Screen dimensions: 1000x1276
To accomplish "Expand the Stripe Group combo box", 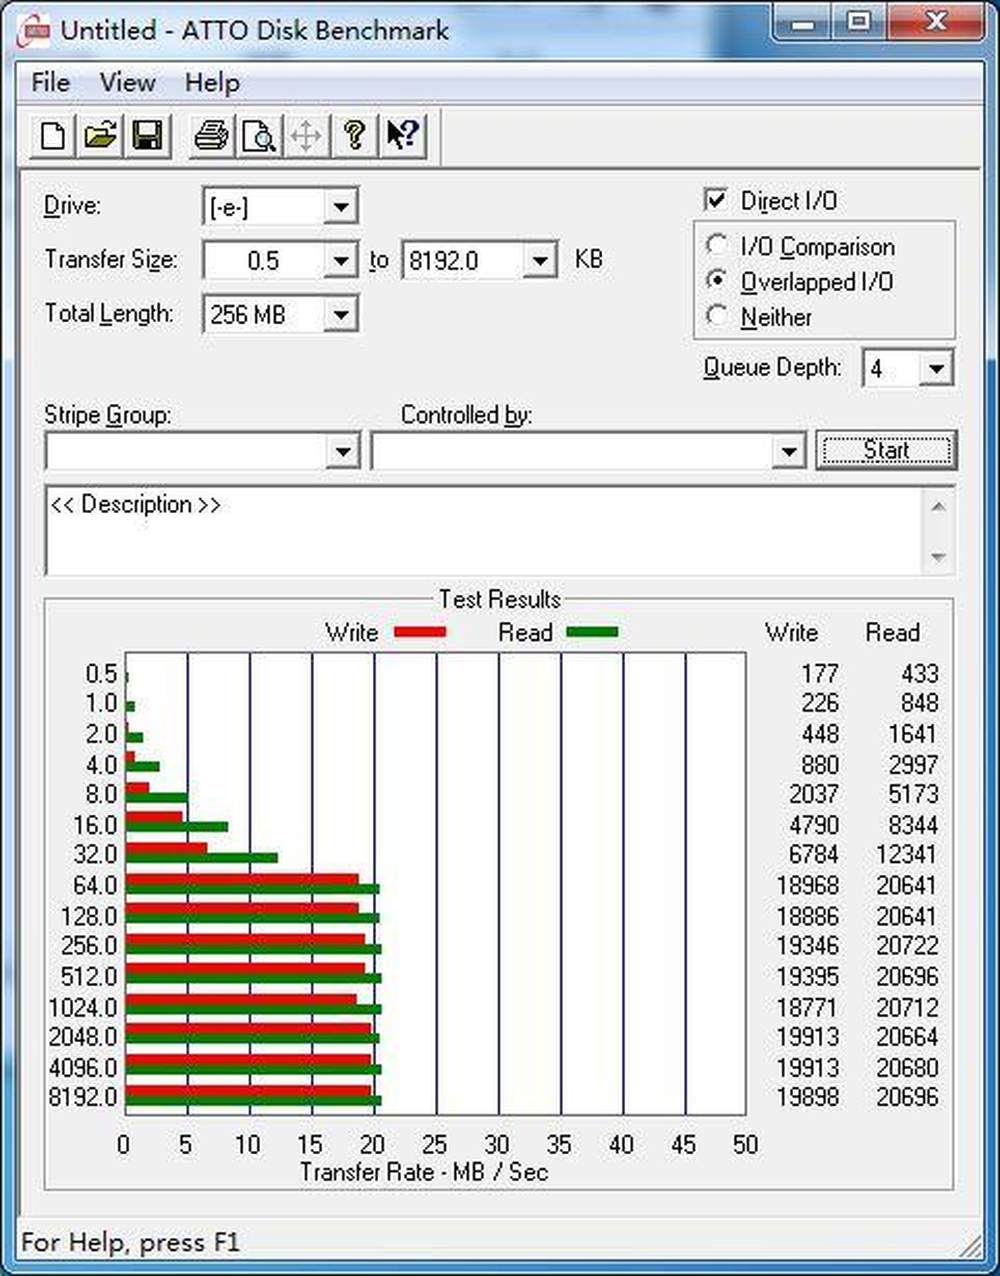I will tap(342, 451).
